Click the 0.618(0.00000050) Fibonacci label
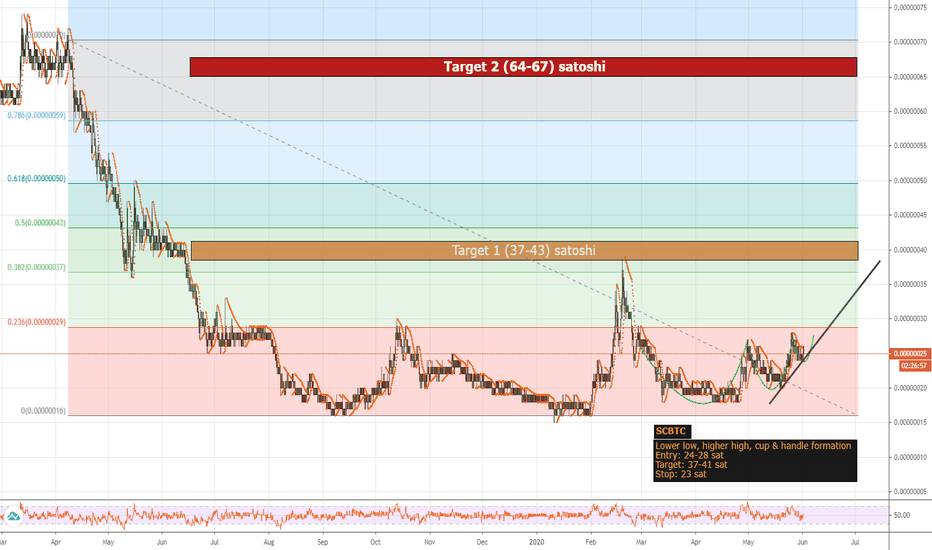This screenshot has height=550, width=932. [x=36, y=178]
